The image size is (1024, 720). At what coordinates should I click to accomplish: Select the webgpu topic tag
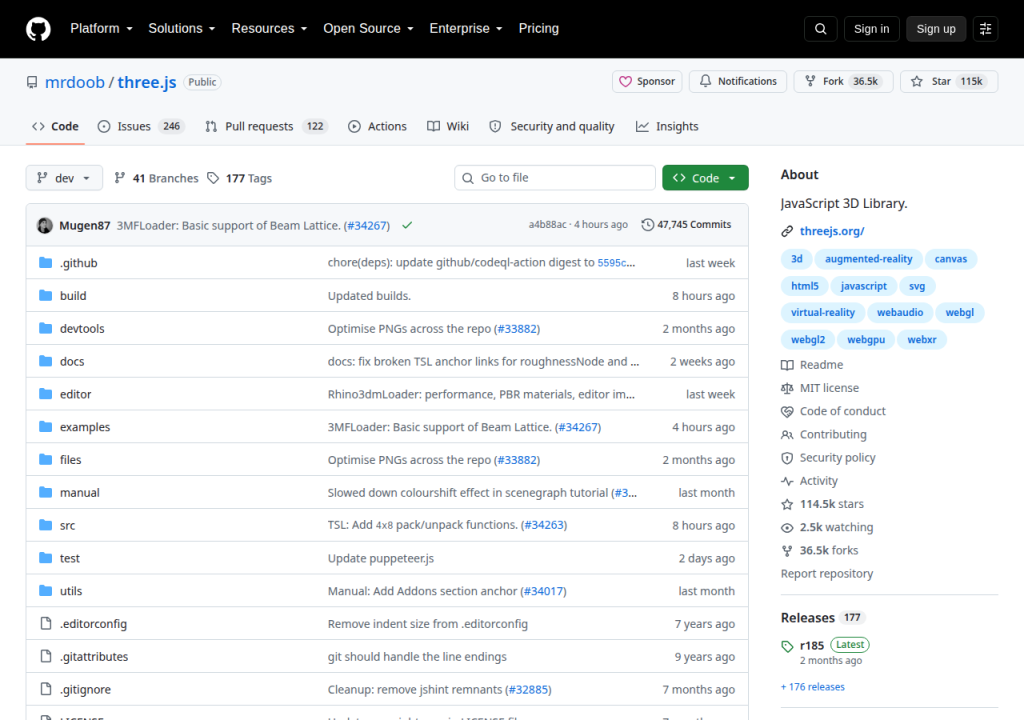(866, 340)
